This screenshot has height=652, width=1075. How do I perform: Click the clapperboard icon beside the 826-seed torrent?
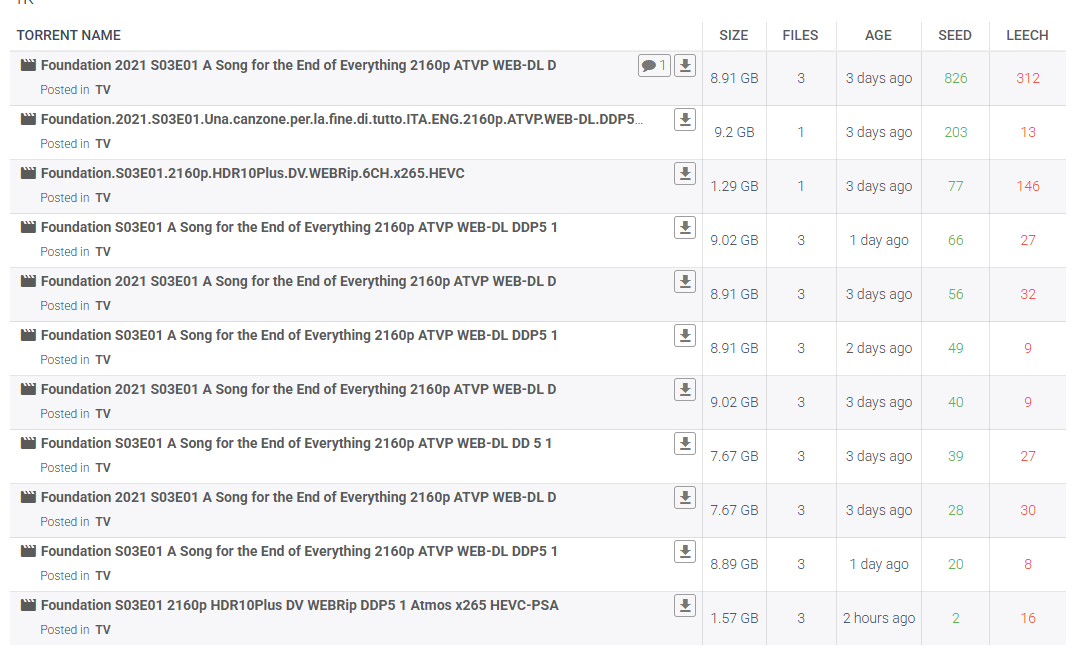point(28,65)
